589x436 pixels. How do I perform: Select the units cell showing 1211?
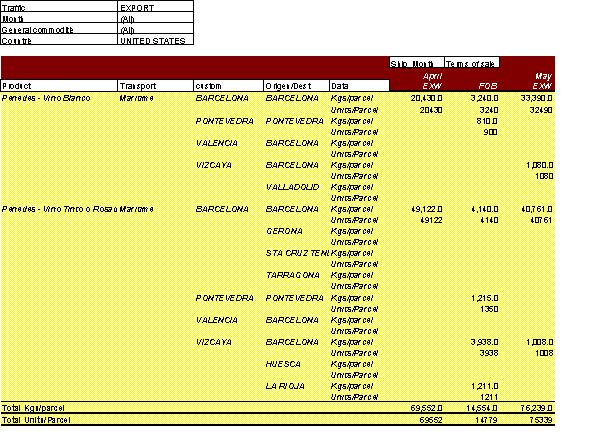489,397
